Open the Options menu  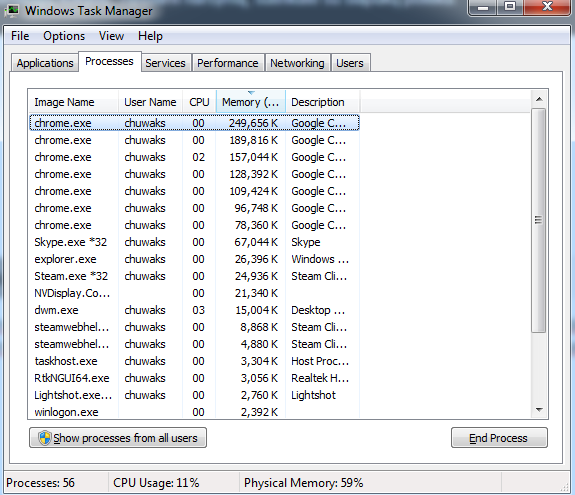point(64,36)
